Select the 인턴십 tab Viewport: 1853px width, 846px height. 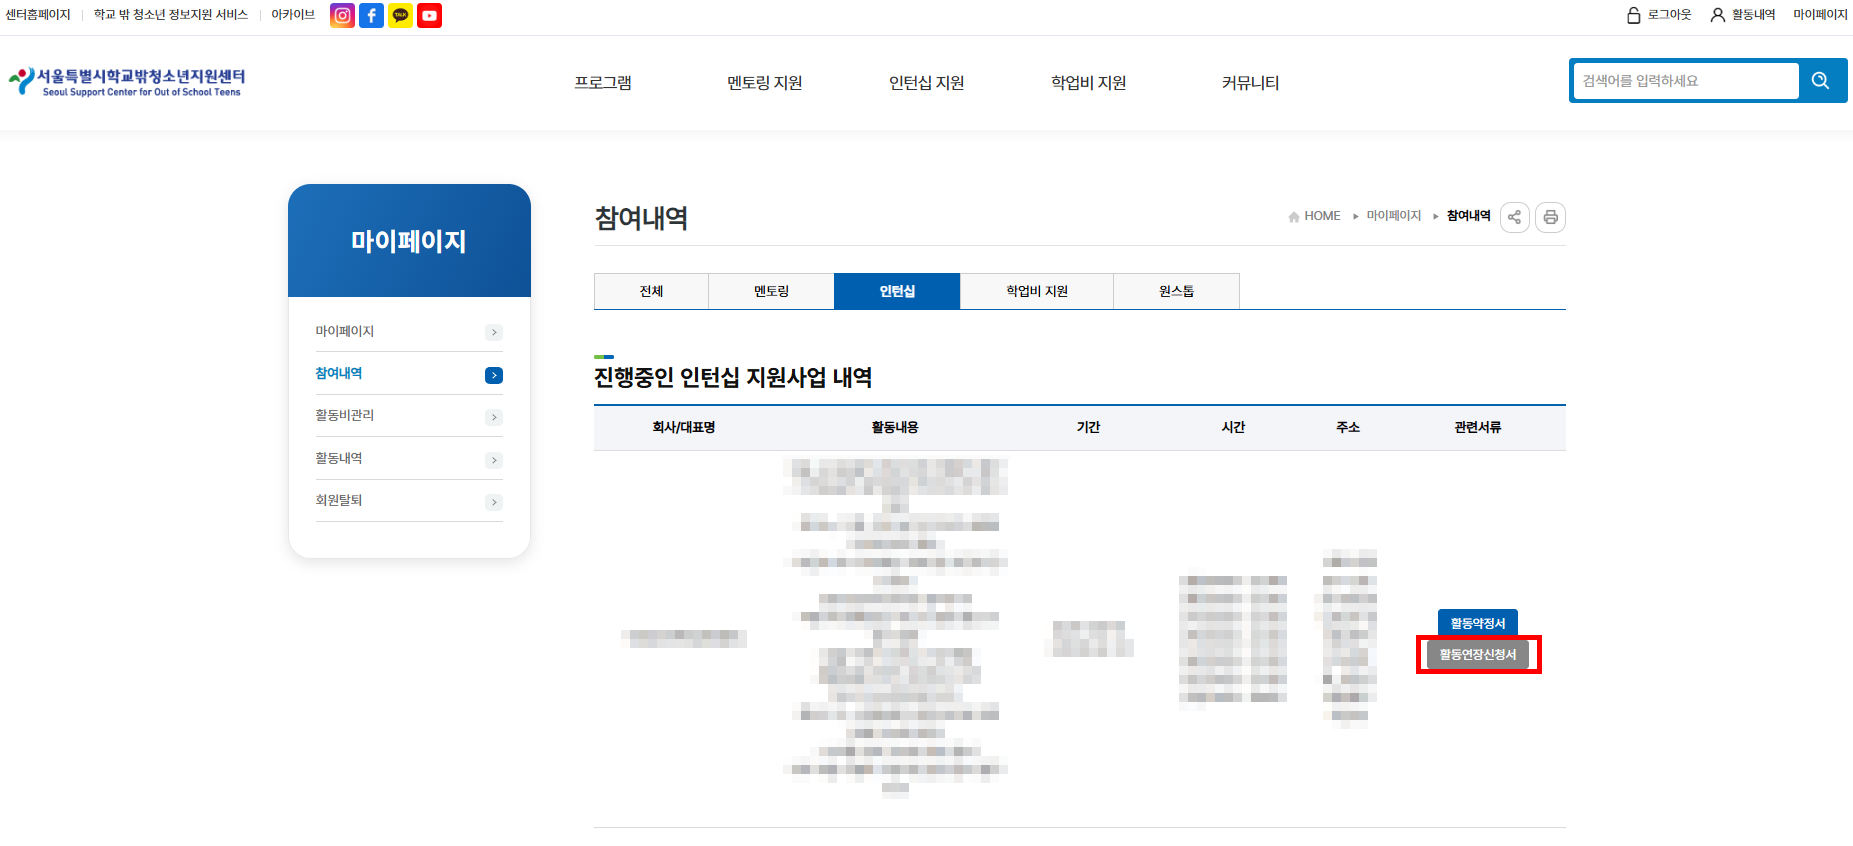pos(897,291)
